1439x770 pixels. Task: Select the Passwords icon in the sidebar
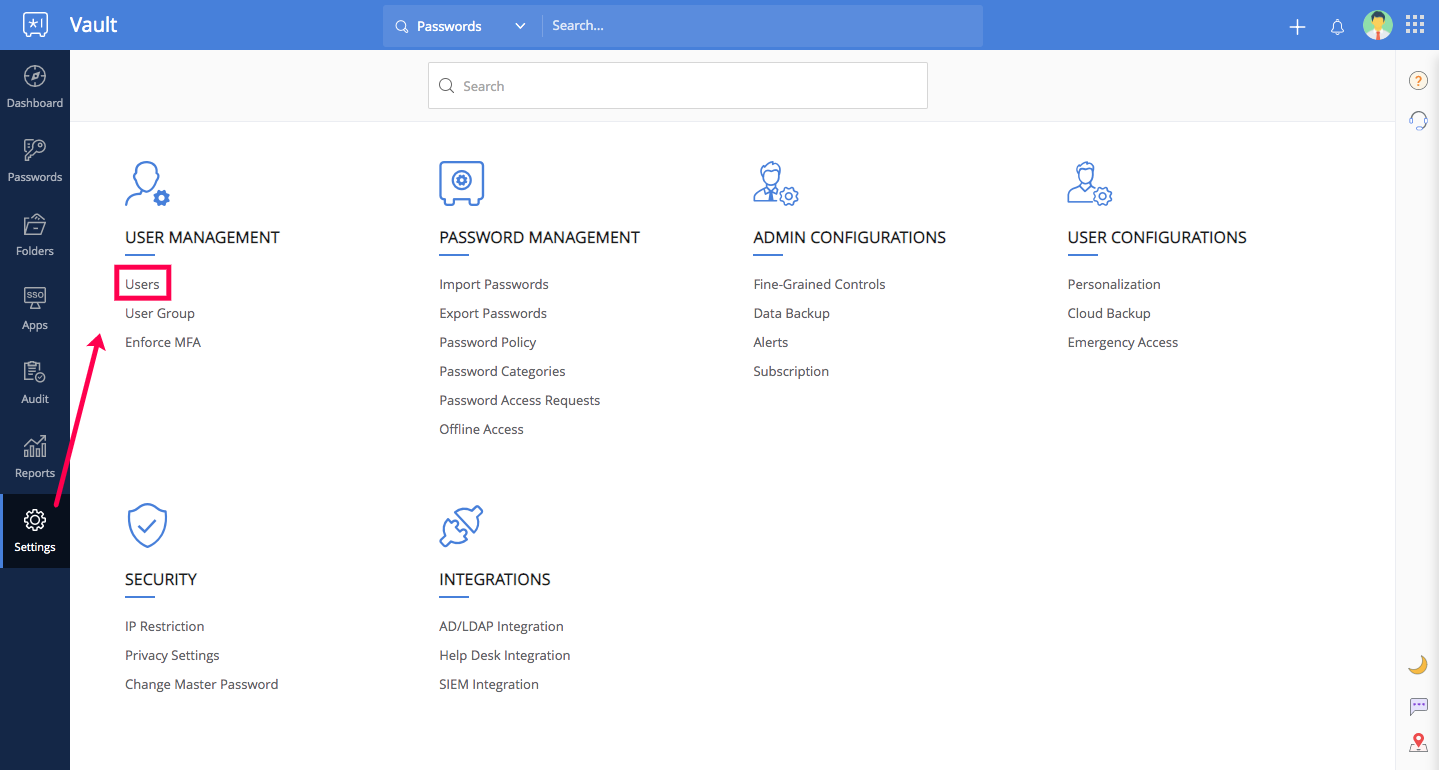tap(35, 162)
